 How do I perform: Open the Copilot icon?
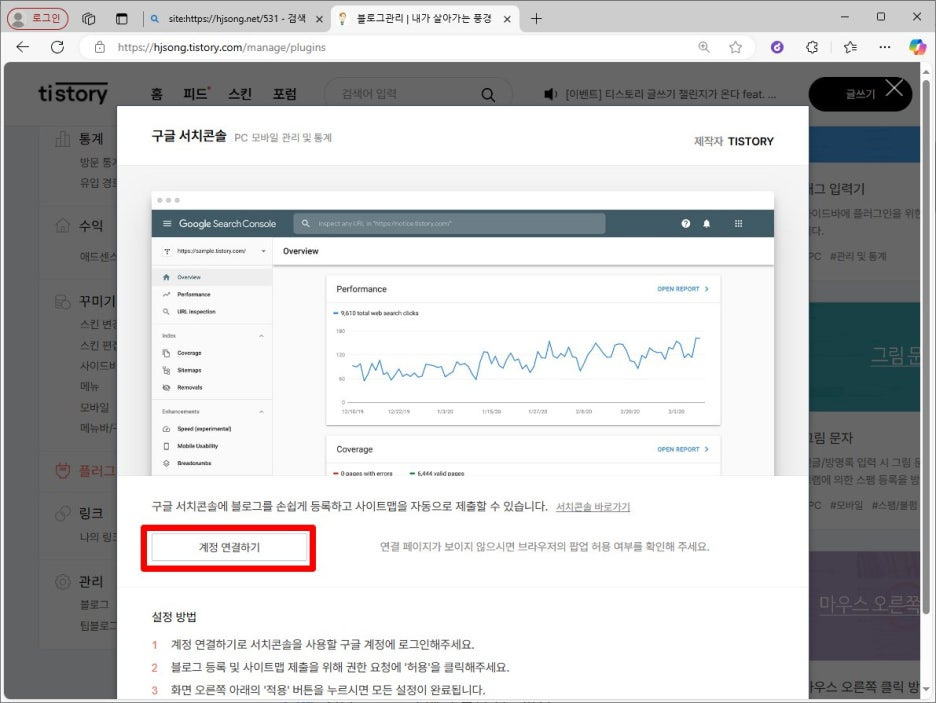pyautogui.click(x=917, y=47)
